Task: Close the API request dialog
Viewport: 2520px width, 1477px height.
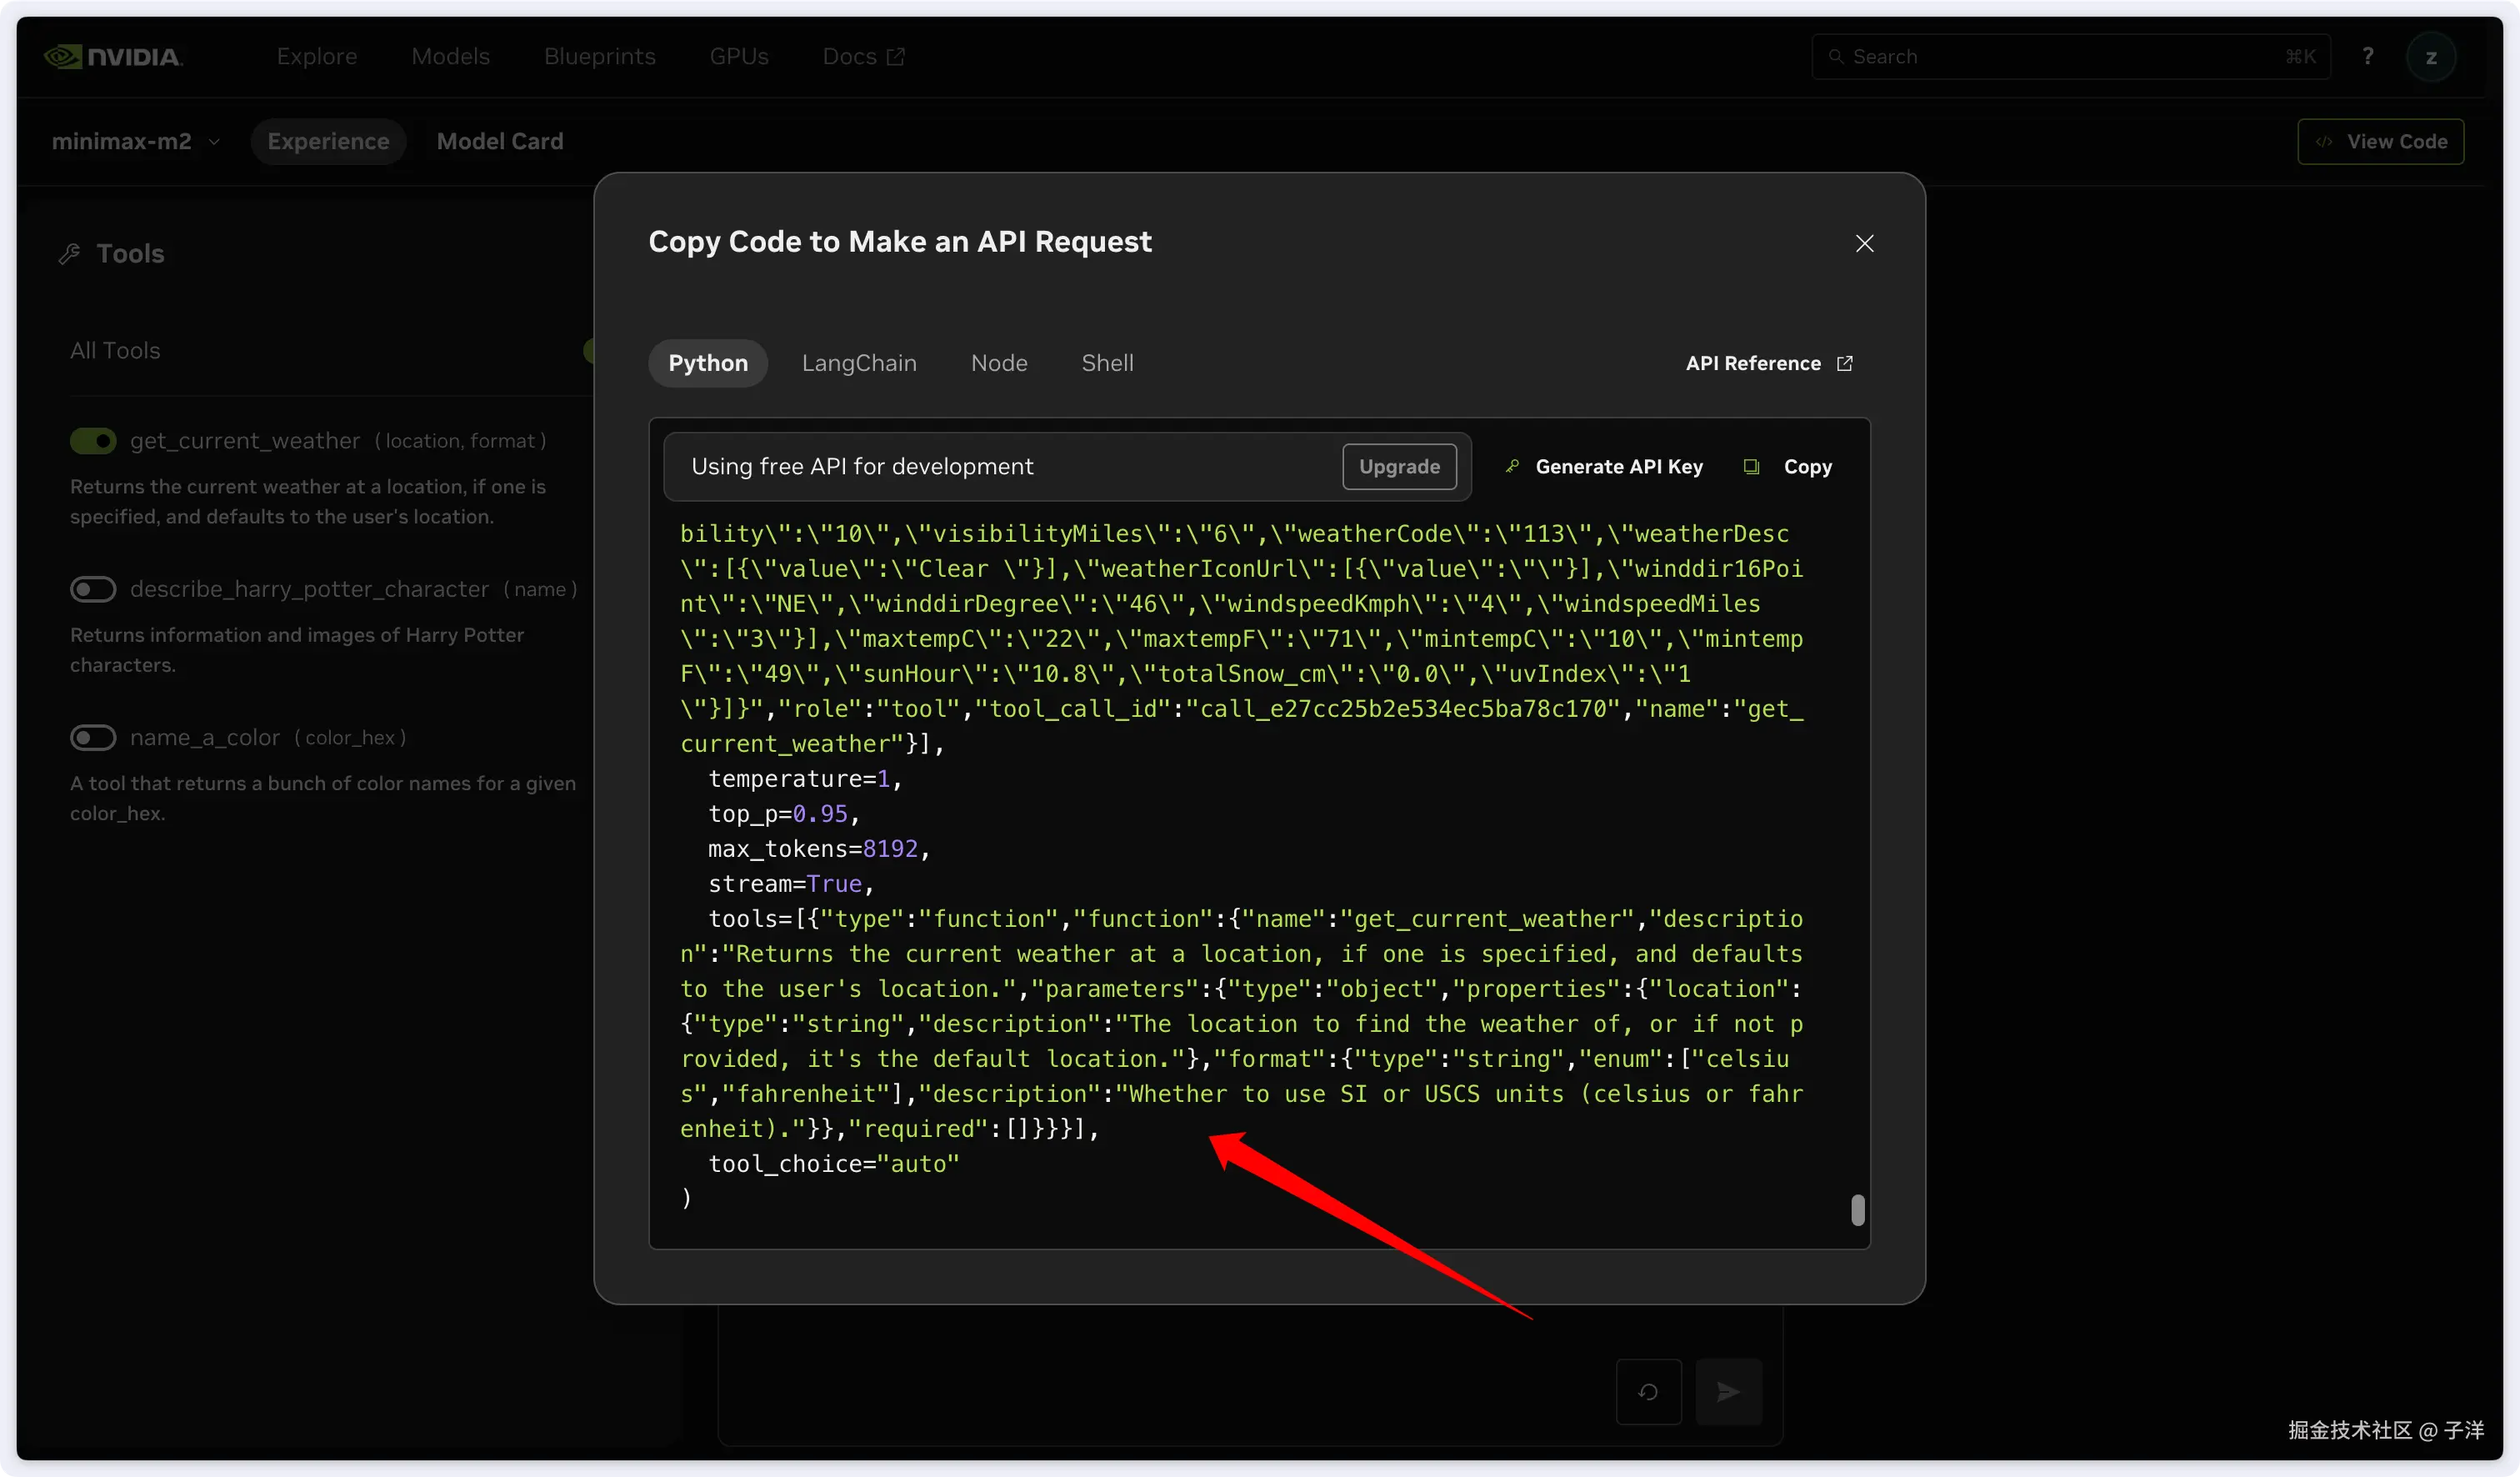Action: (x=1864, y=243)
